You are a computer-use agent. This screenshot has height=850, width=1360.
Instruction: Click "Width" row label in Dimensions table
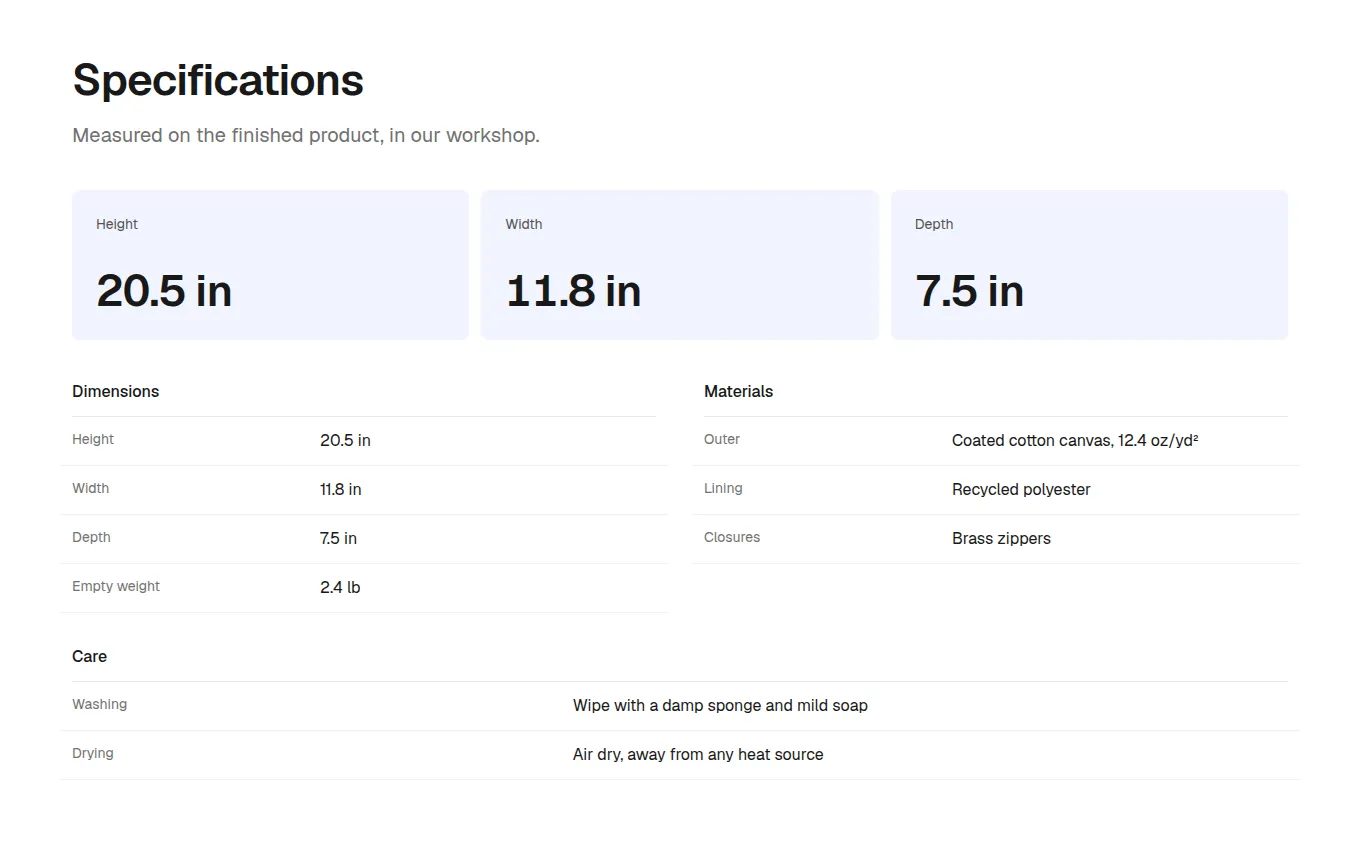(x=90, y=488)
